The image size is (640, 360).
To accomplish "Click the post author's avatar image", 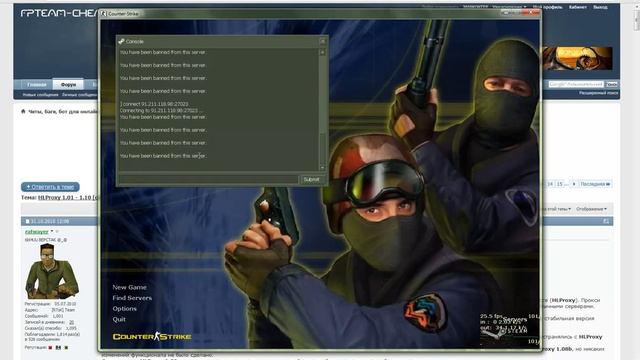I will tap(51, 271).
